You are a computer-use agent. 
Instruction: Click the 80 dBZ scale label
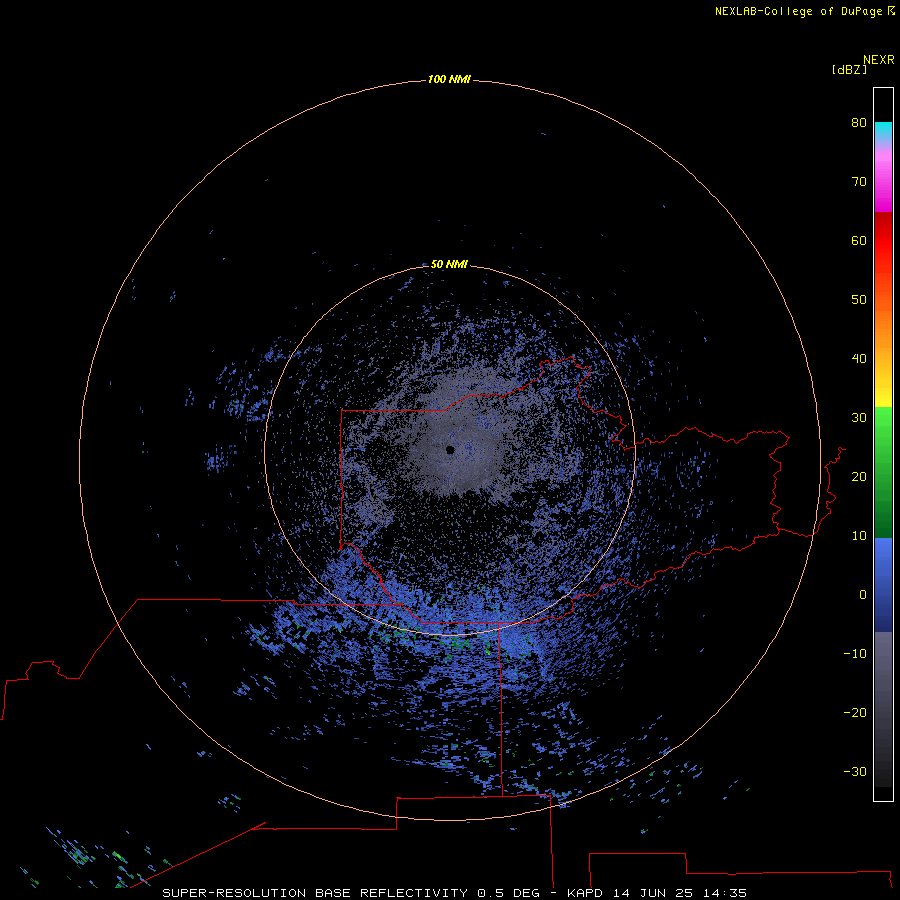859,122
